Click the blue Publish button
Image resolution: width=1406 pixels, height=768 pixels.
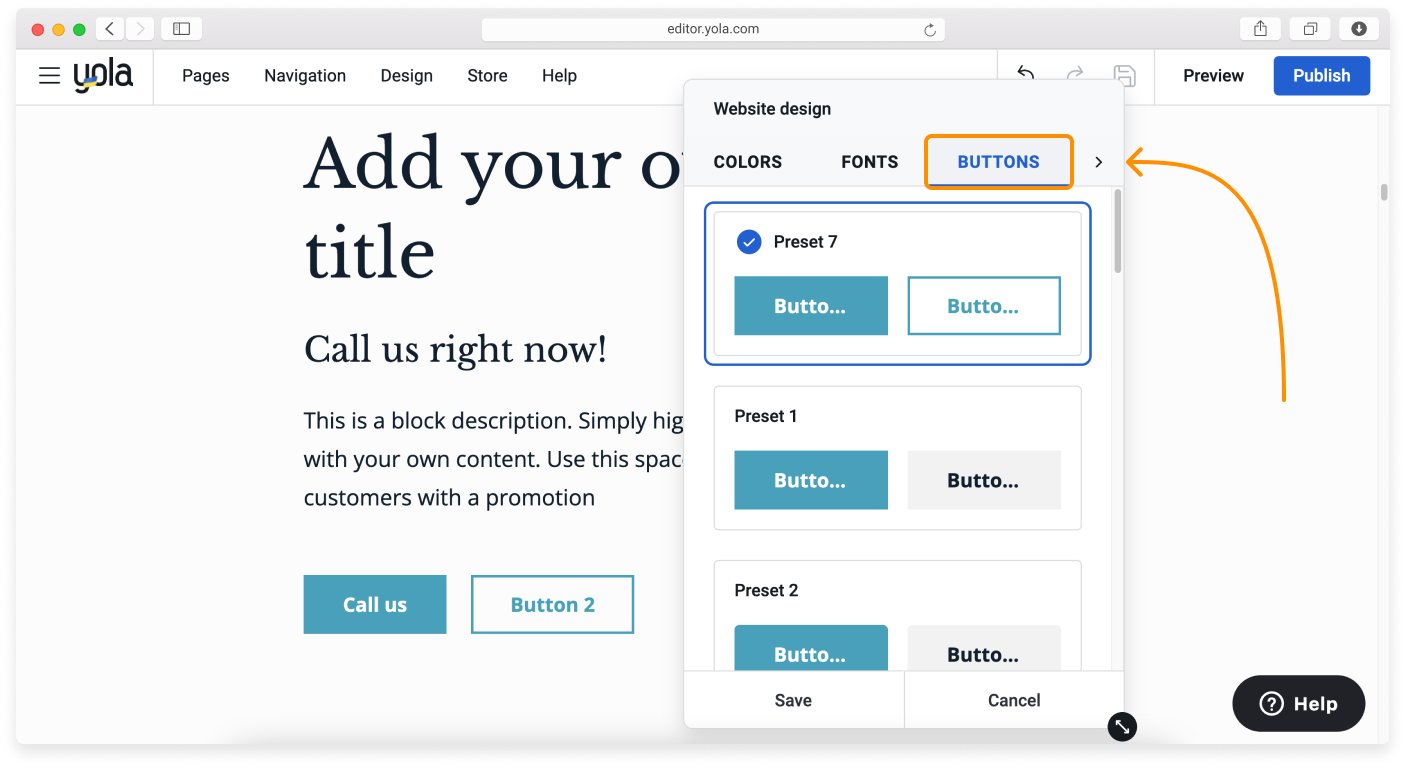click(x=1321, y=76)
